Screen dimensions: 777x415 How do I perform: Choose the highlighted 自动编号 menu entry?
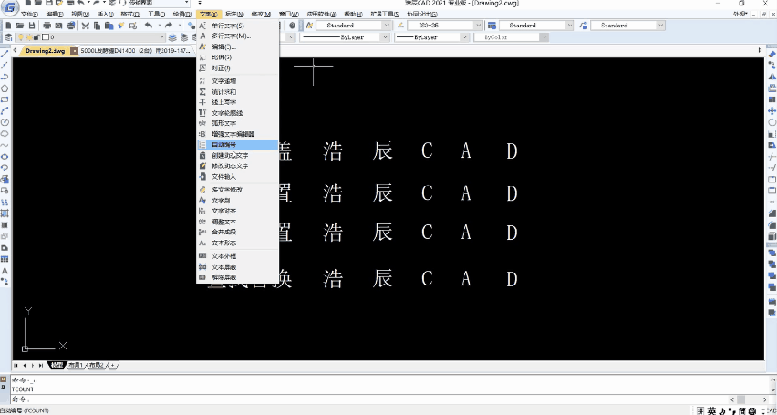point(238,145)
